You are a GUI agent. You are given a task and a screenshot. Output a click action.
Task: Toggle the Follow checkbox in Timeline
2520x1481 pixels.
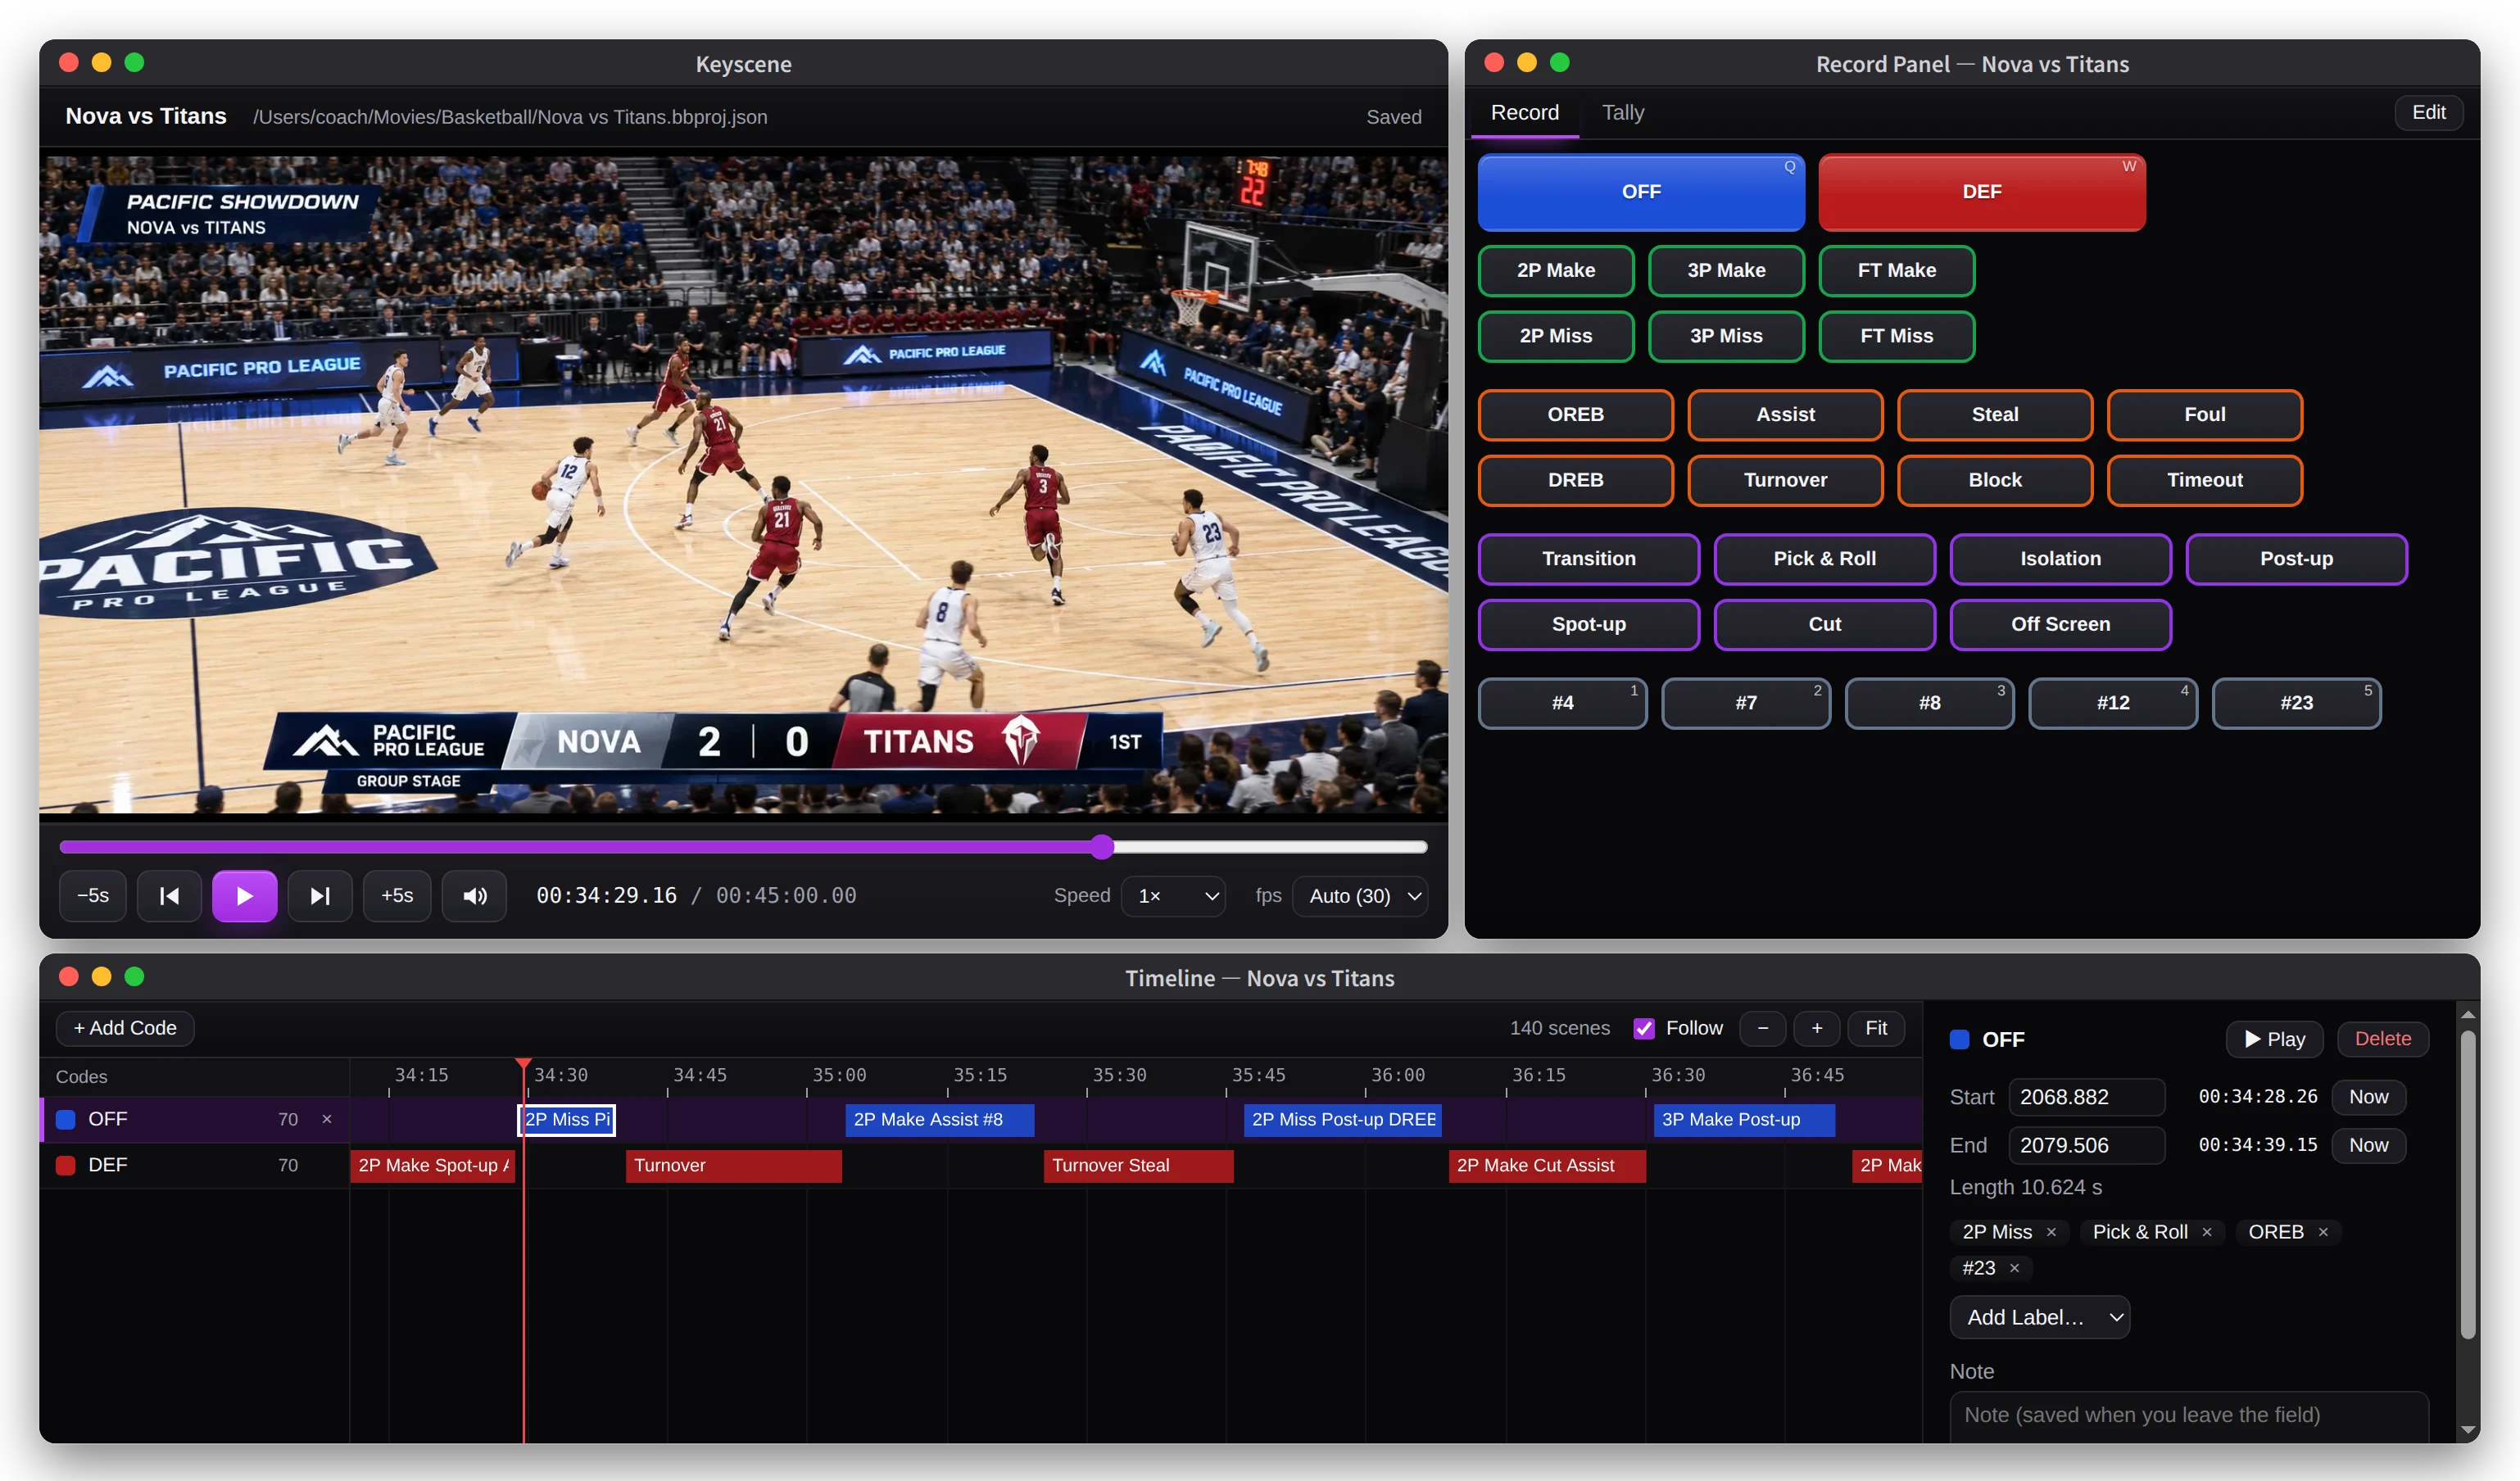[1644, 1028]
